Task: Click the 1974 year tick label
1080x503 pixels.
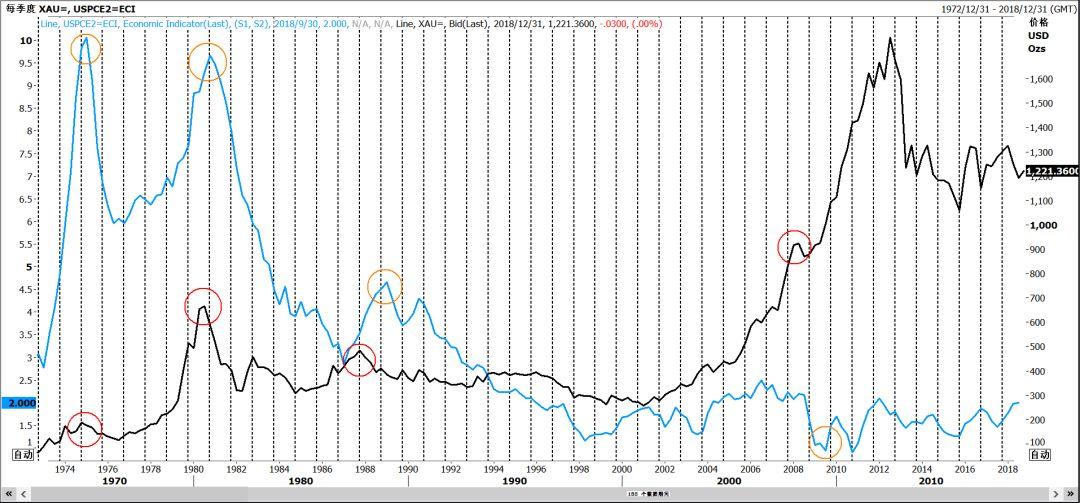Action: tap(64, 469)
